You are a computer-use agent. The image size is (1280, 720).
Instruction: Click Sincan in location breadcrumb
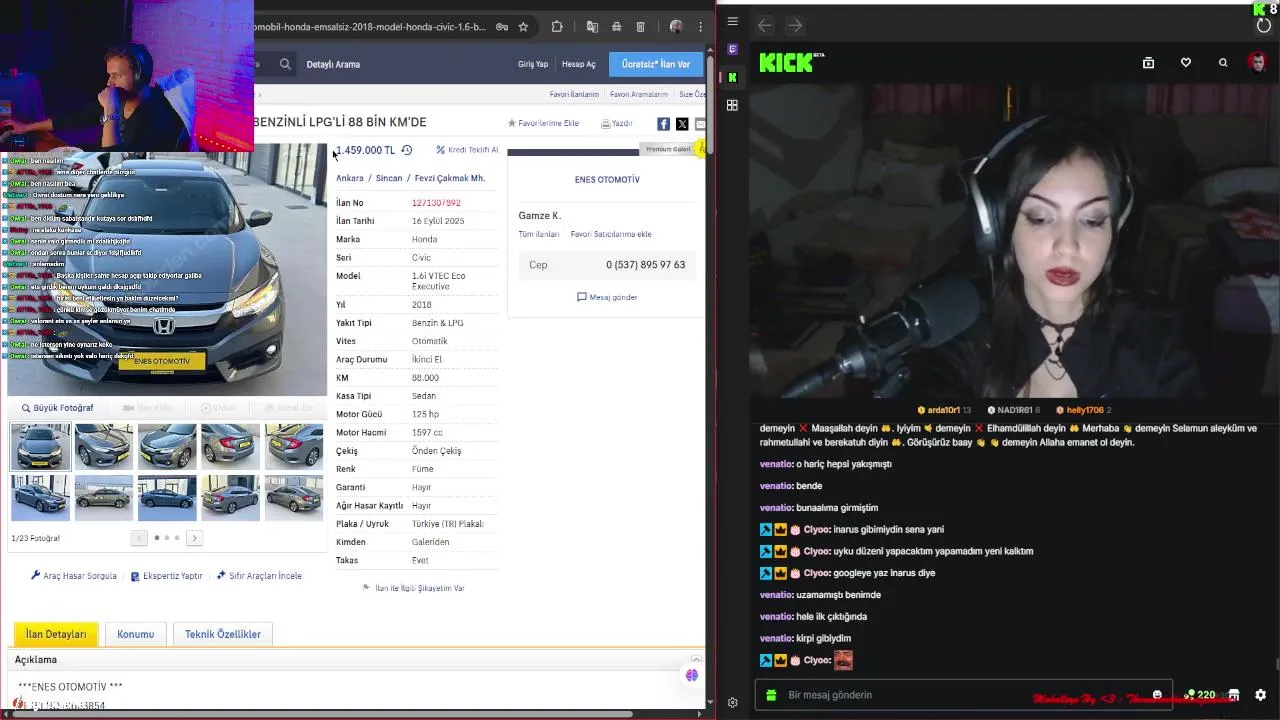click(x=389, y=178)
